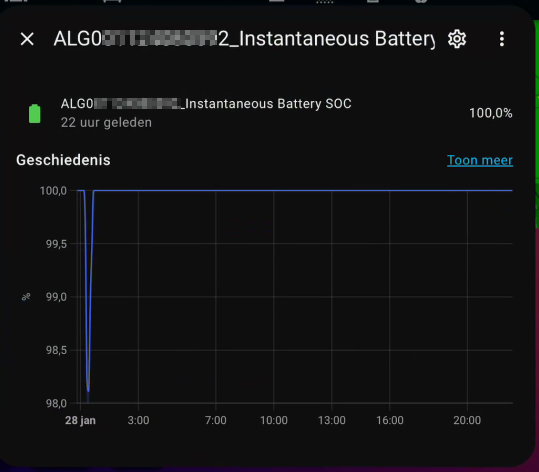The height and width of the screenshot is (472, 539).
Task: Click the 10:00 time axis label
Action: pos(274,420)
